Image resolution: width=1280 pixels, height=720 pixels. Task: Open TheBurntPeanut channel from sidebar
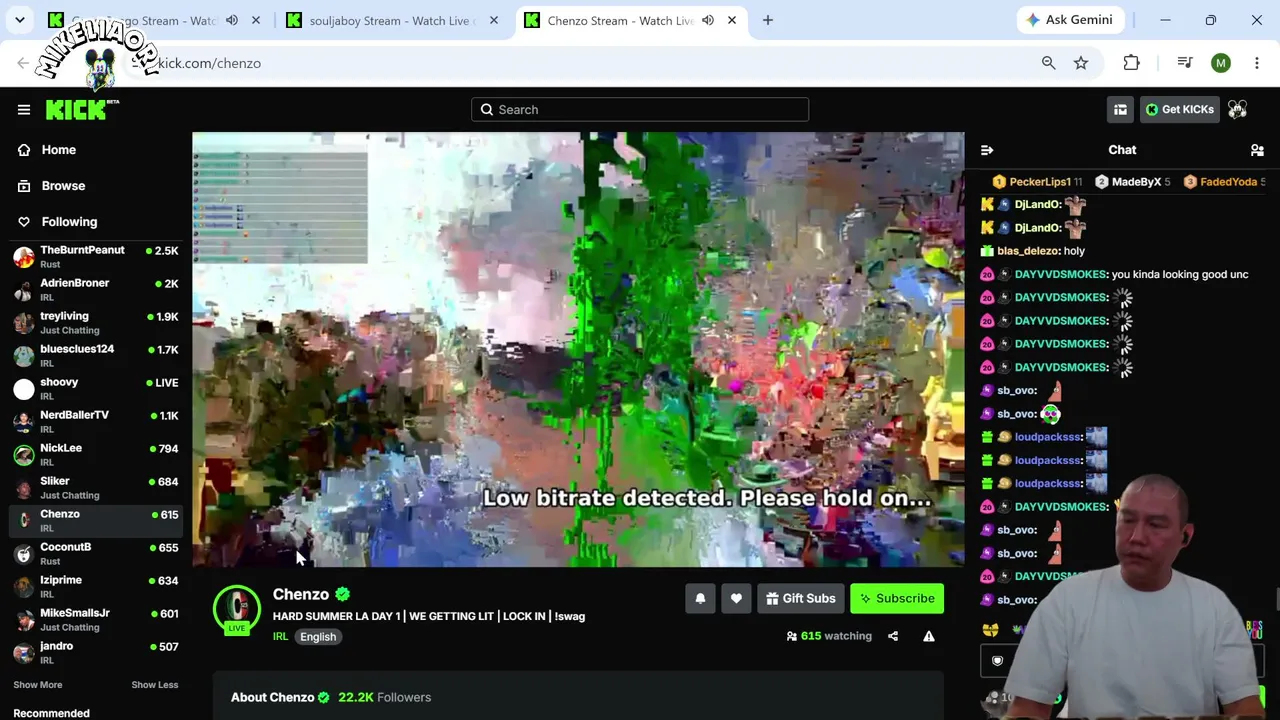coord(96,257)
